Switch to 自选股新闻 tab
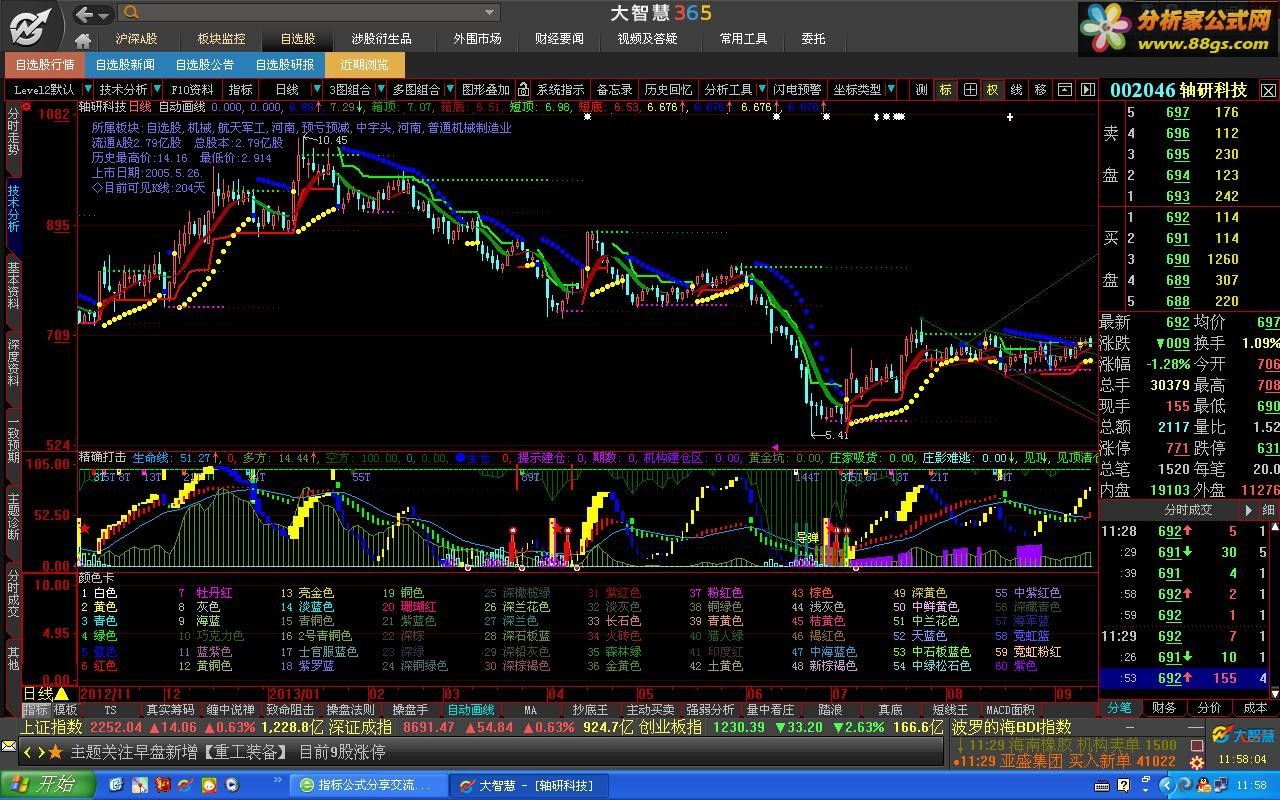This screenshot has width=1280, height=800. [x=125, y=64]
